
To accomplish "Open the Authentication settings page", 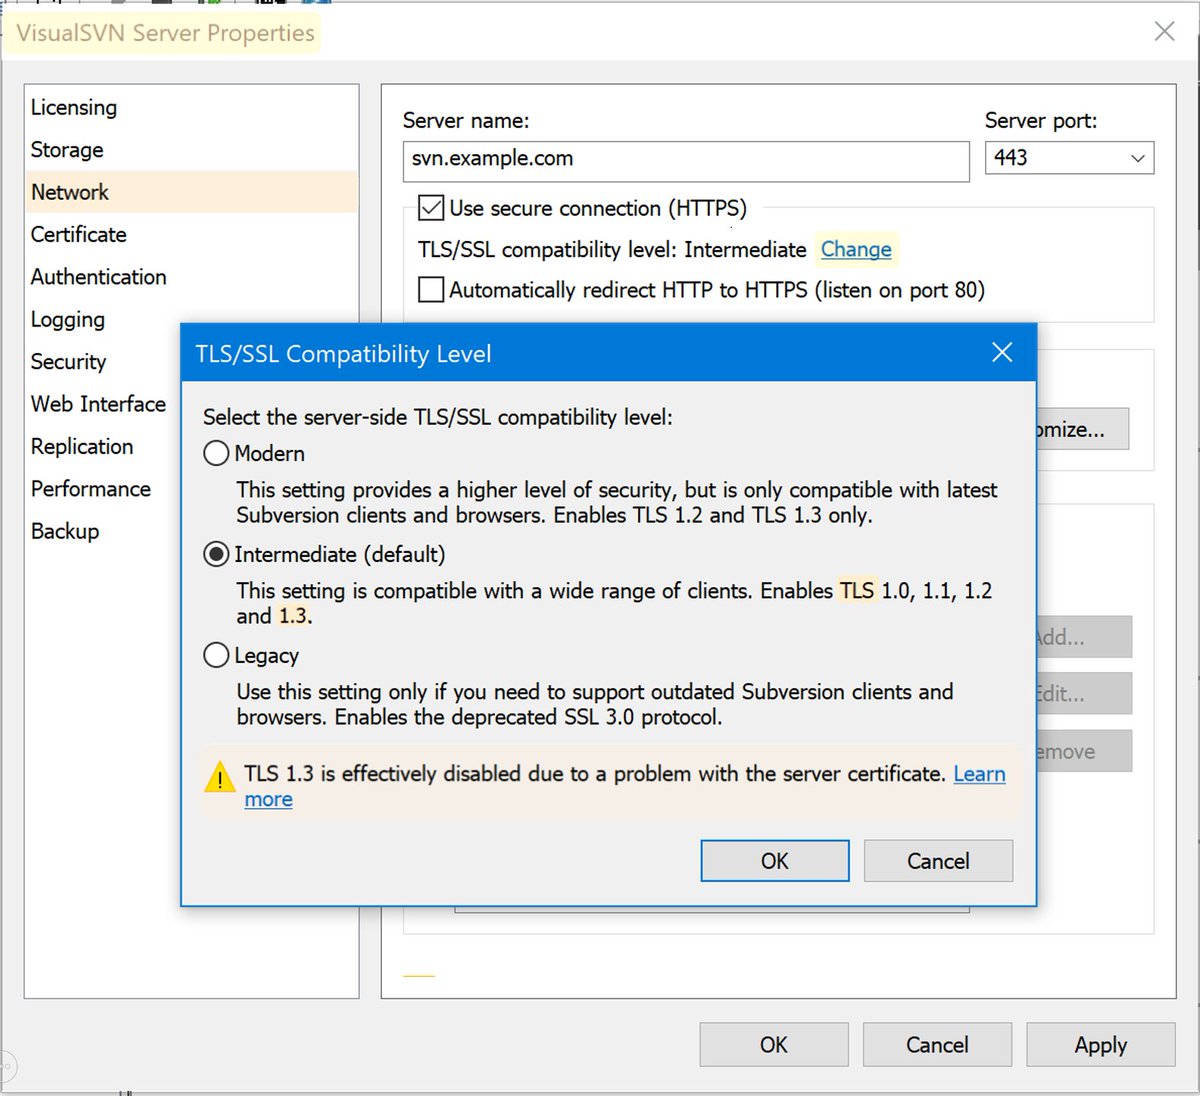I will click(x=190, y=277).
